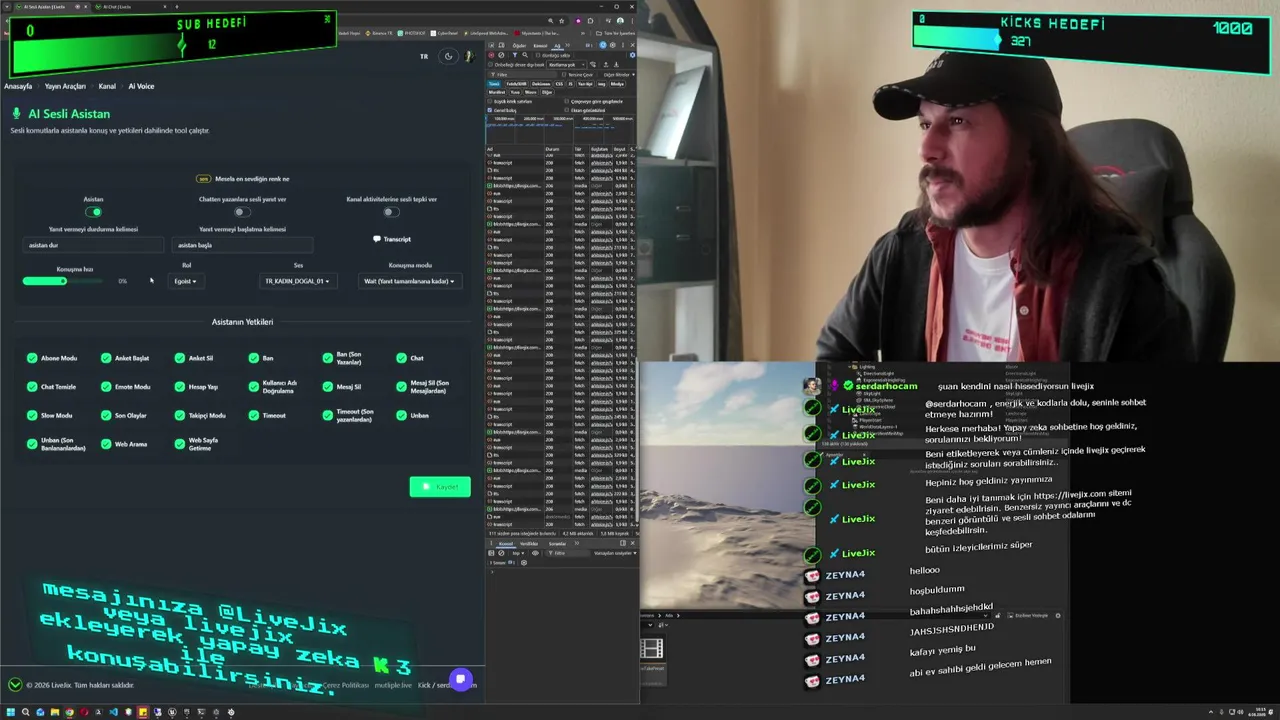
Task: Uncheck the Takipçi Modu permission
Action: (180, 415)
